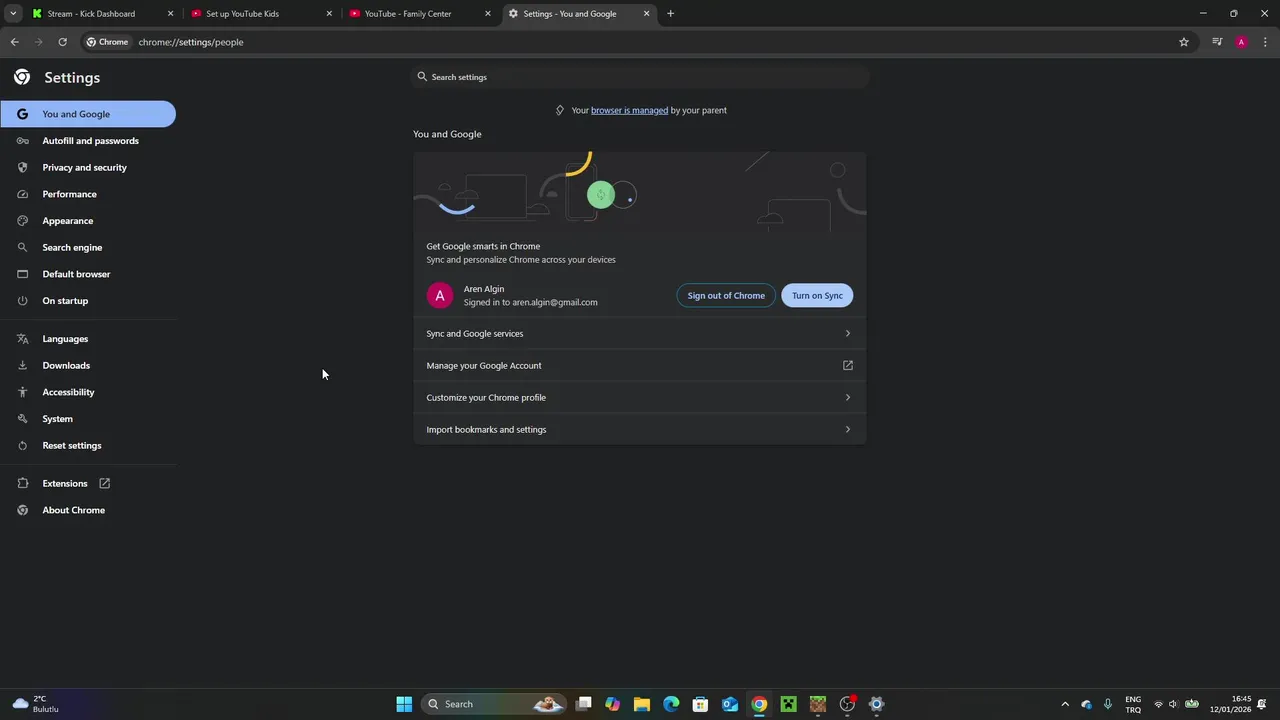The width and height of the screenshot is (1280, 720).
Task: Expand Customize your Chrome profile
Action: click(639, 398)
